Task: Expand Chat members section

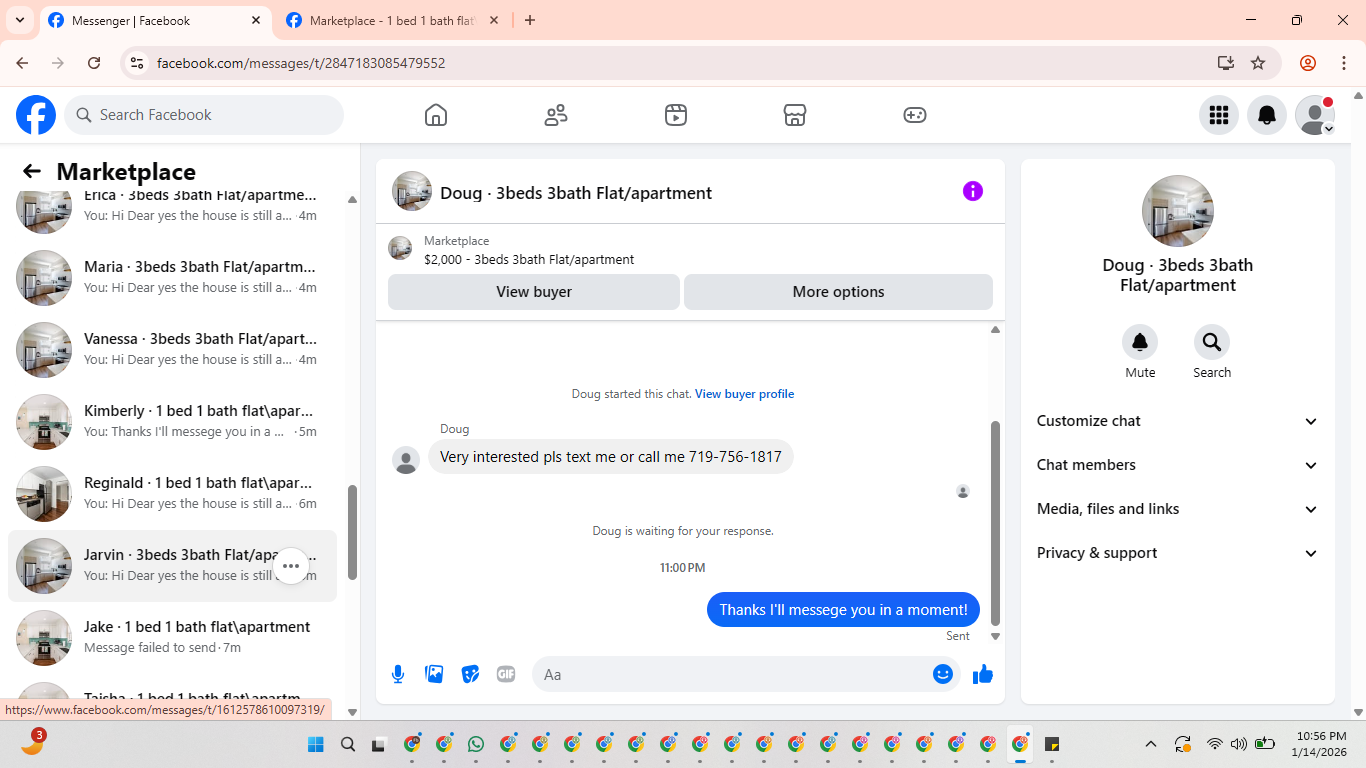Action: (x=1177, y=465)
